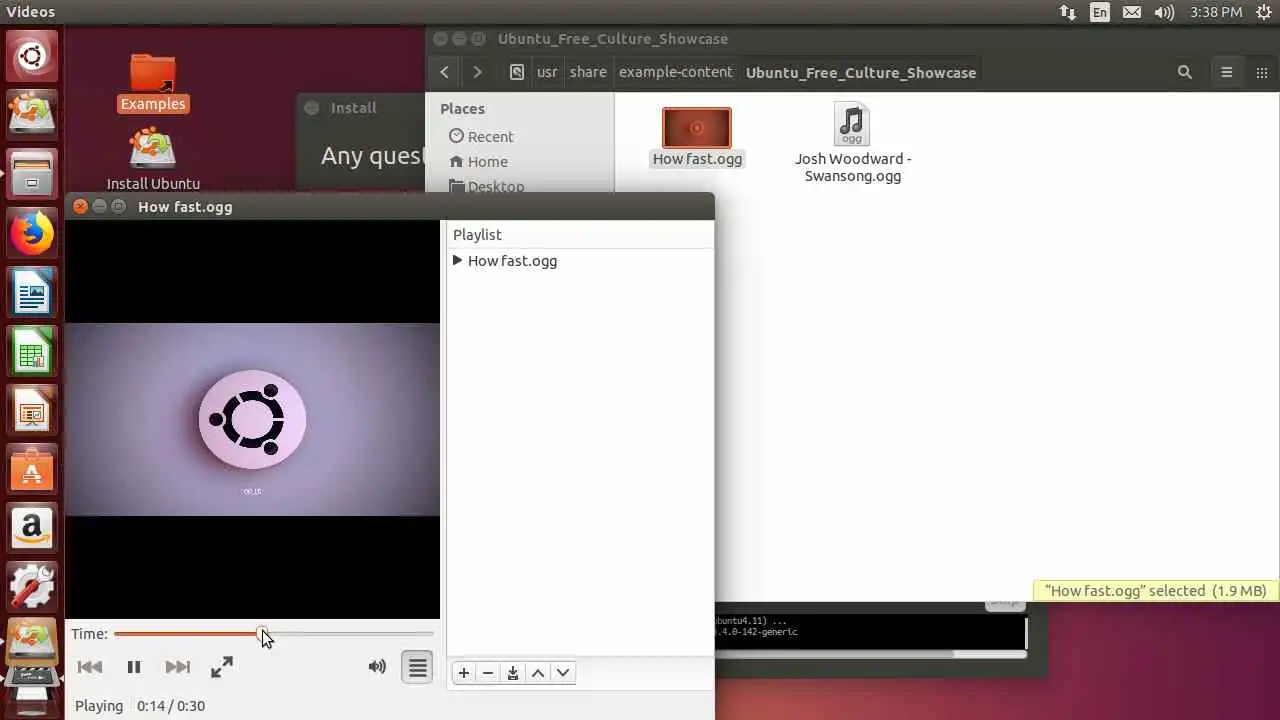Click the root location icon in path bar
This screenshot has width=1280, height=720.
pos(516,72)
